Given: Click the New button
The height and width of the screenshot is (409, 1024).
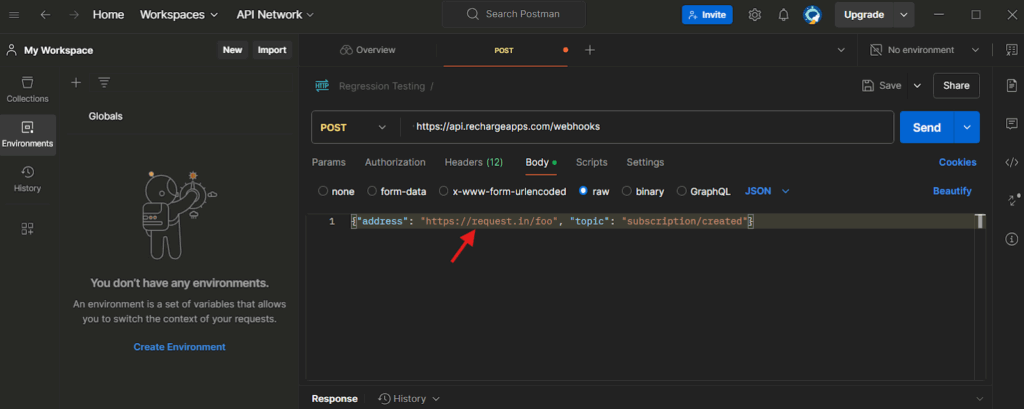Looking at the screenshot, I should pyautogui.click(x=232, y=50).
